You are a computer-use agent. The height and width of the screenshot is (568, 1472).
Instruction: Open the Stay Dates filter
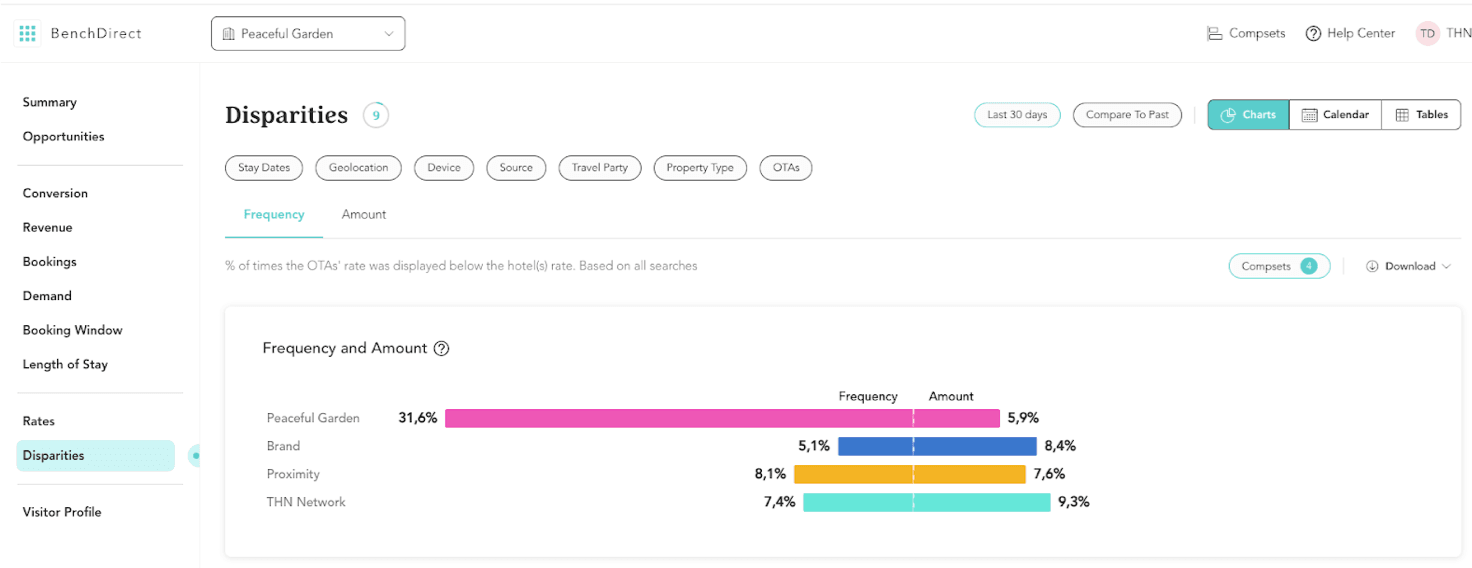pos(264,168)
